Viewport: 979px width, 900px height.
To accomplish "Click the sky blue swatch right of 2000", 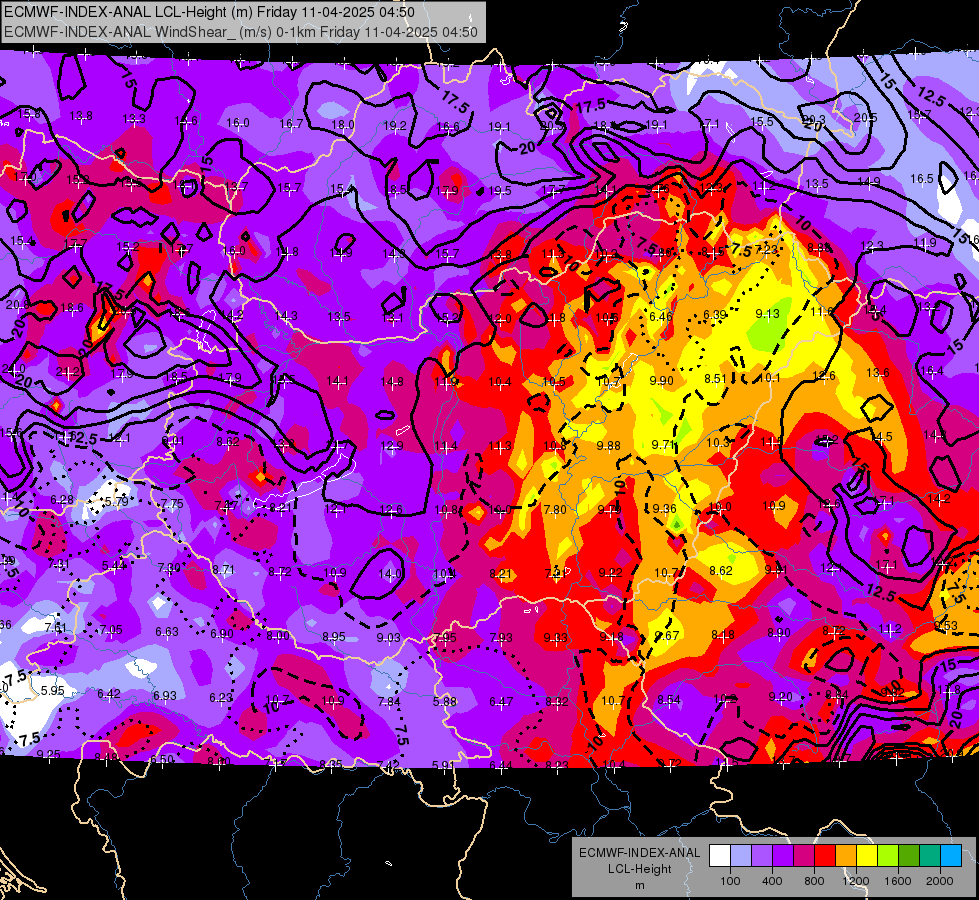I will 951,855.
